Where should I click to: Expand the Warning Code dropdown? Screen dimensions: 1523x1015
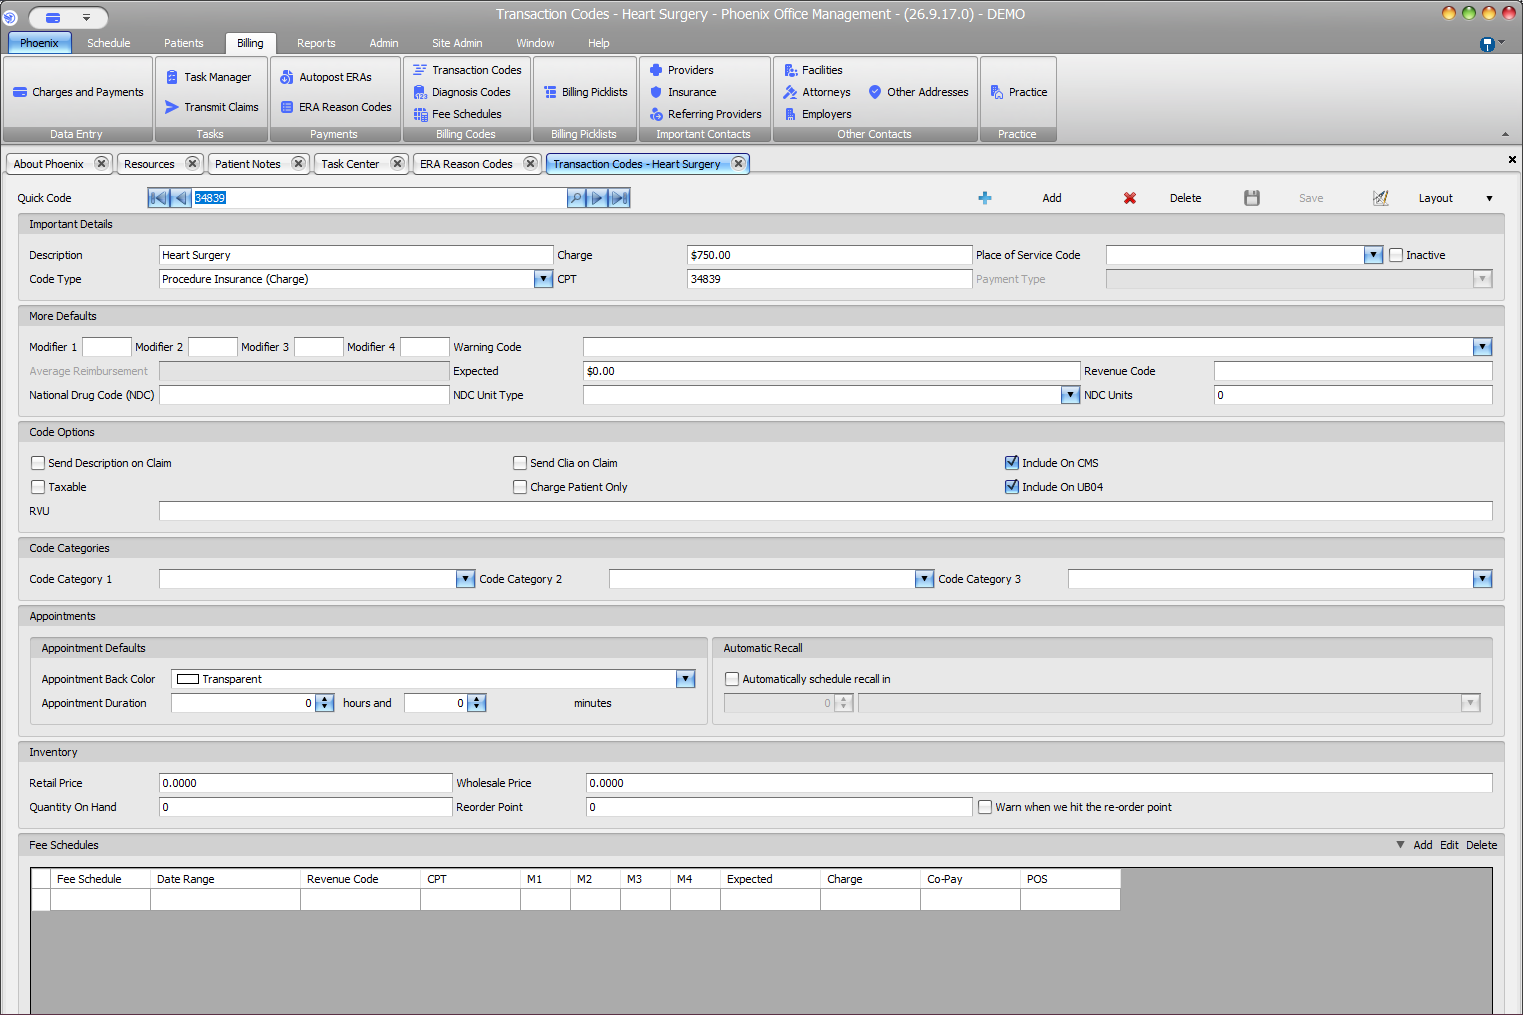tap(1482, 347)
